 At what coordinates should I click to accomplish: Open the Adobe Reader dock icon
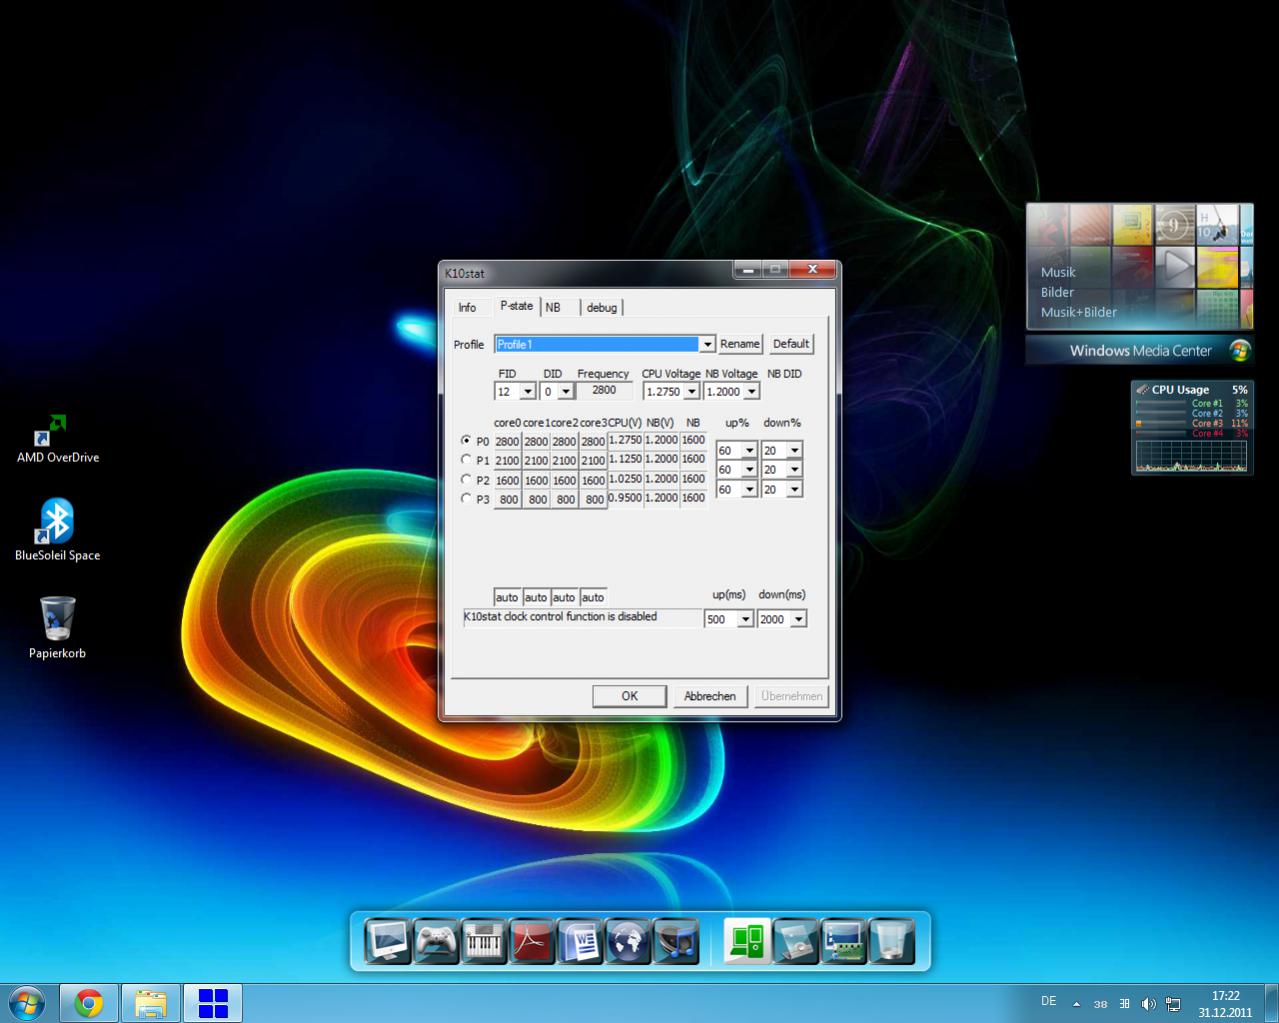tap(532, 942)
